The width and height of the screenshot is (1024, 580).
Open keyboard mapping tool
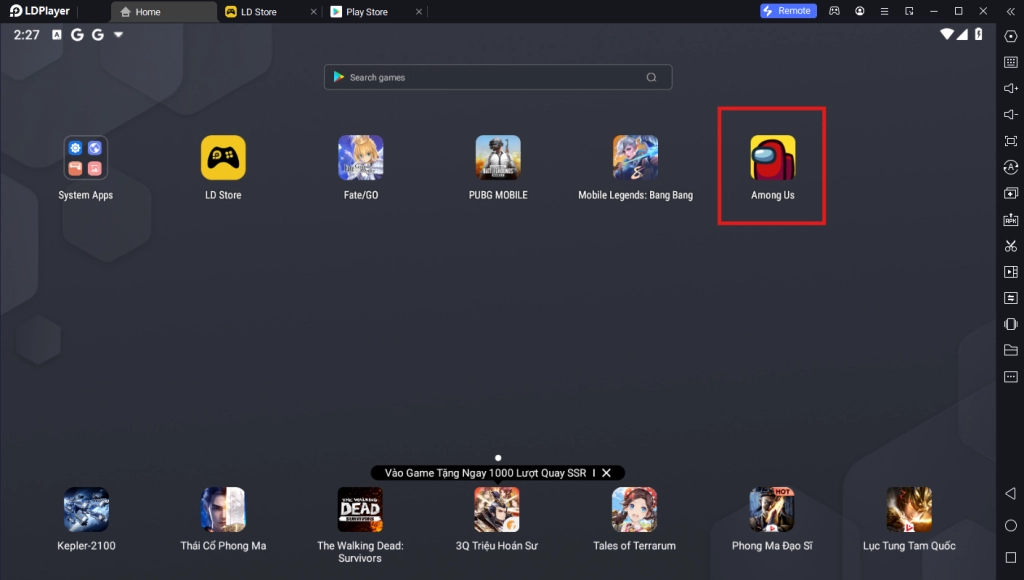click(x=1010, y=62)
